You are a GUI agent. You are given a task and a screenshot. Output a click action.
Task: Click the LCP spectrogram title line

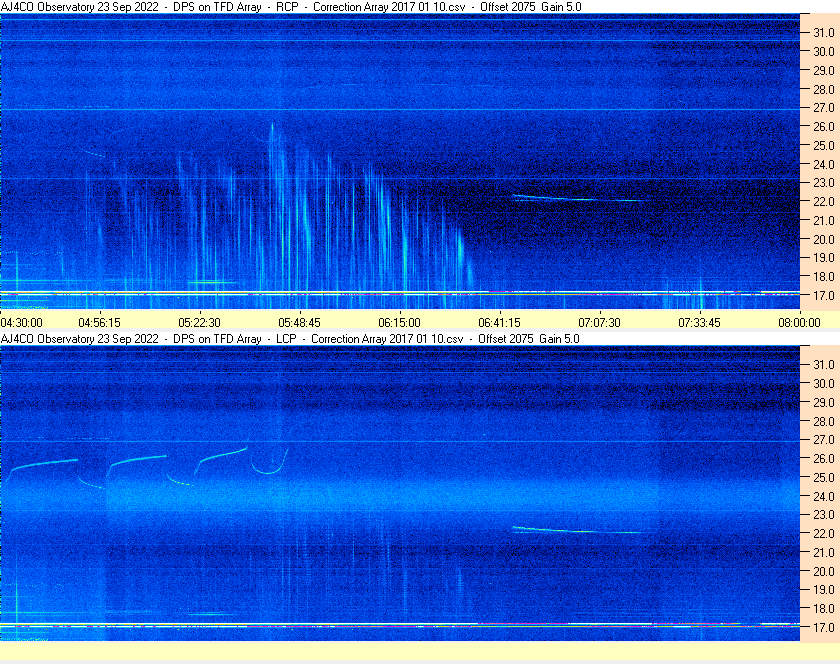pos(290,339)
